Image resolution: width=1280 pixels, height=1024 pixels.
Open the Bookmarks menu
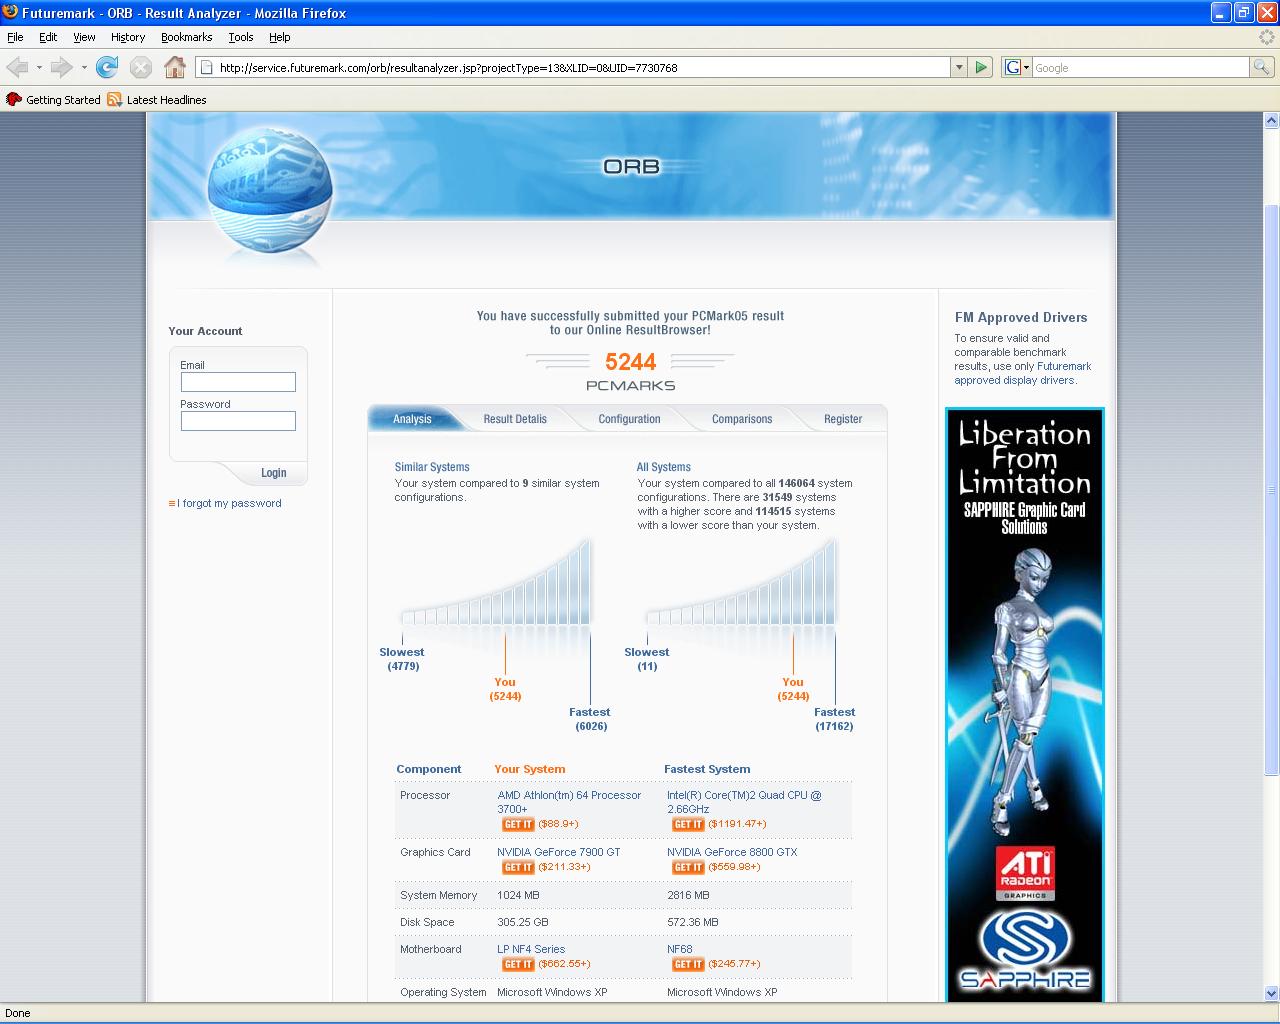click(186, 37)
